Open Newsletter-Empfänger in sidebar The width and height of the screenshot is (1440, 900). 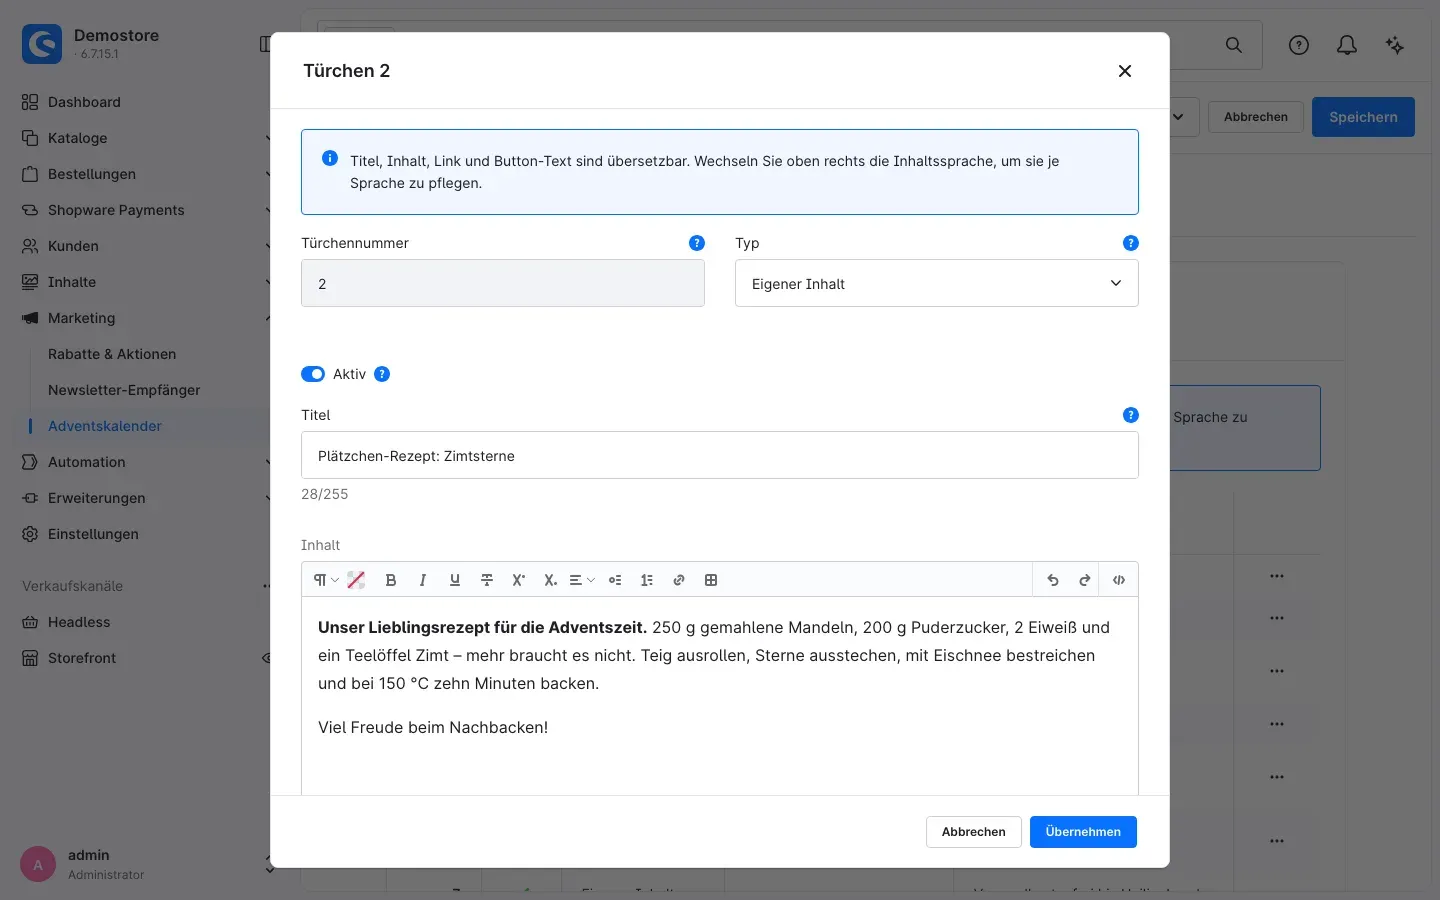[x=124, y=390]
